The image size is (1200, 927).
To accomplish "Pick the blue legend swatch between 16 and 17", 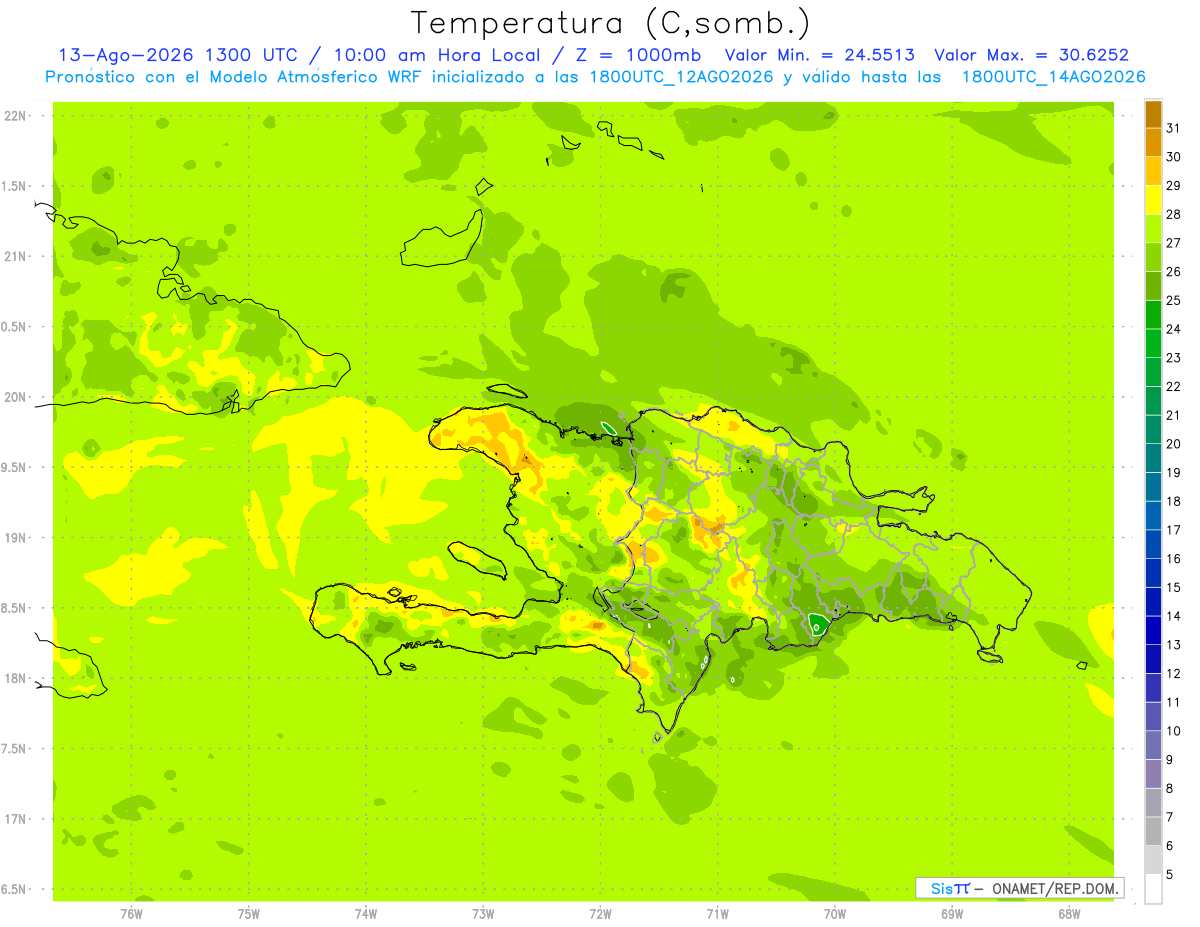I will [1153, 544].
